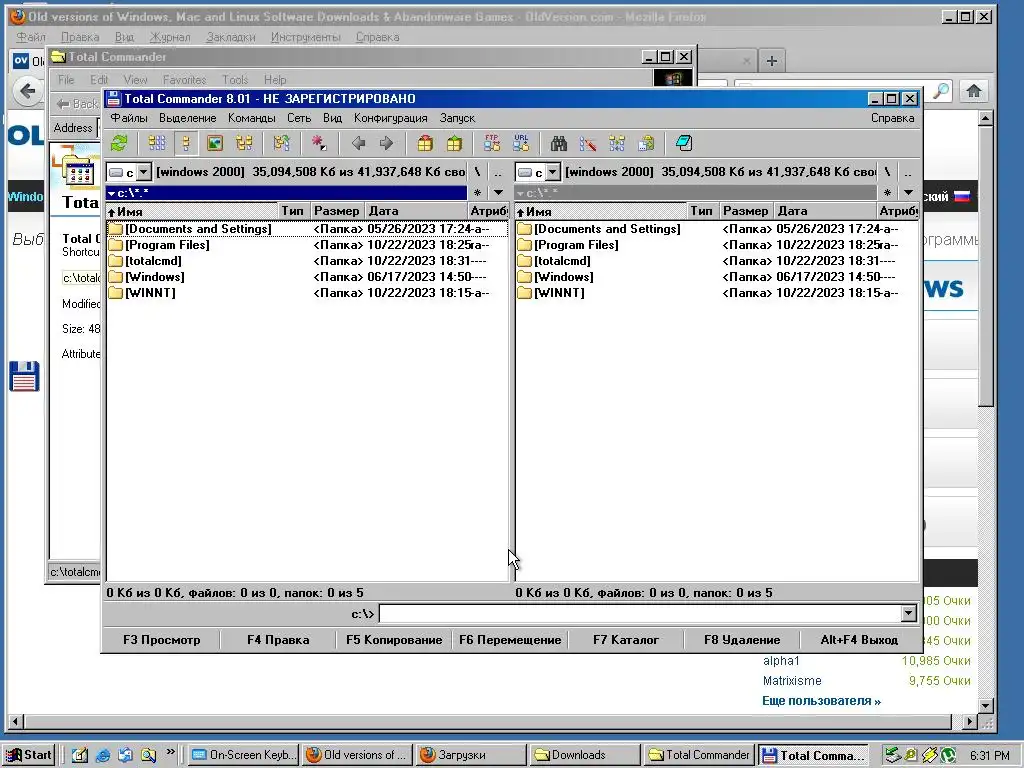Image resolution: width=1024 pixels, height=768 pixels.
Task: Expand the command line history dropdown
Action: point(908,613)
